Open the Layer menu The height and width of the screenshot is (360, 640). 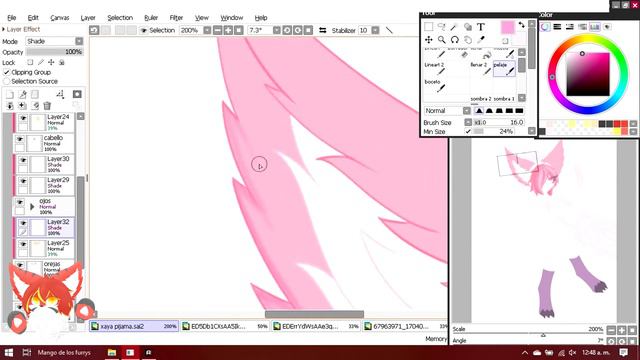(88, 18)
